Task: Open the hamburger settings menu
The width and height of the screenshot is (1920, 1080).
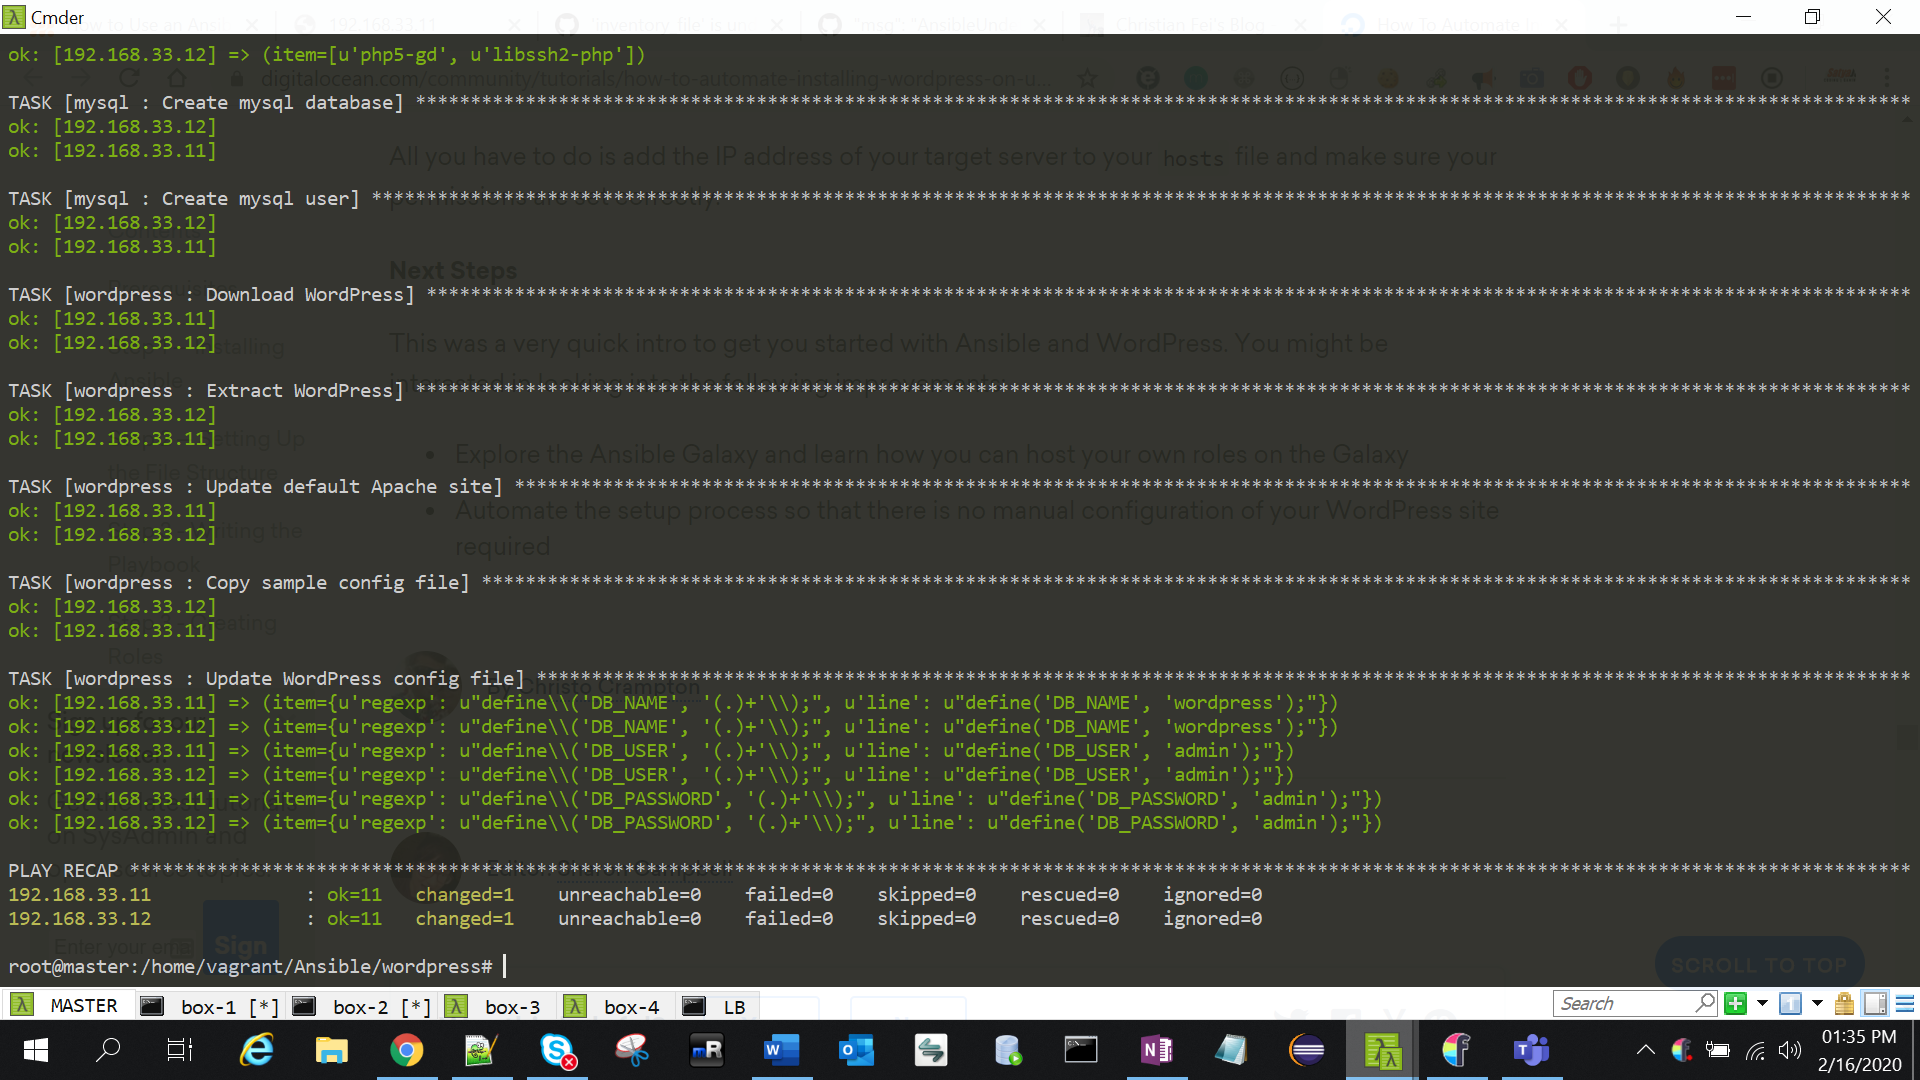Action: [x=1905, y=1003]
